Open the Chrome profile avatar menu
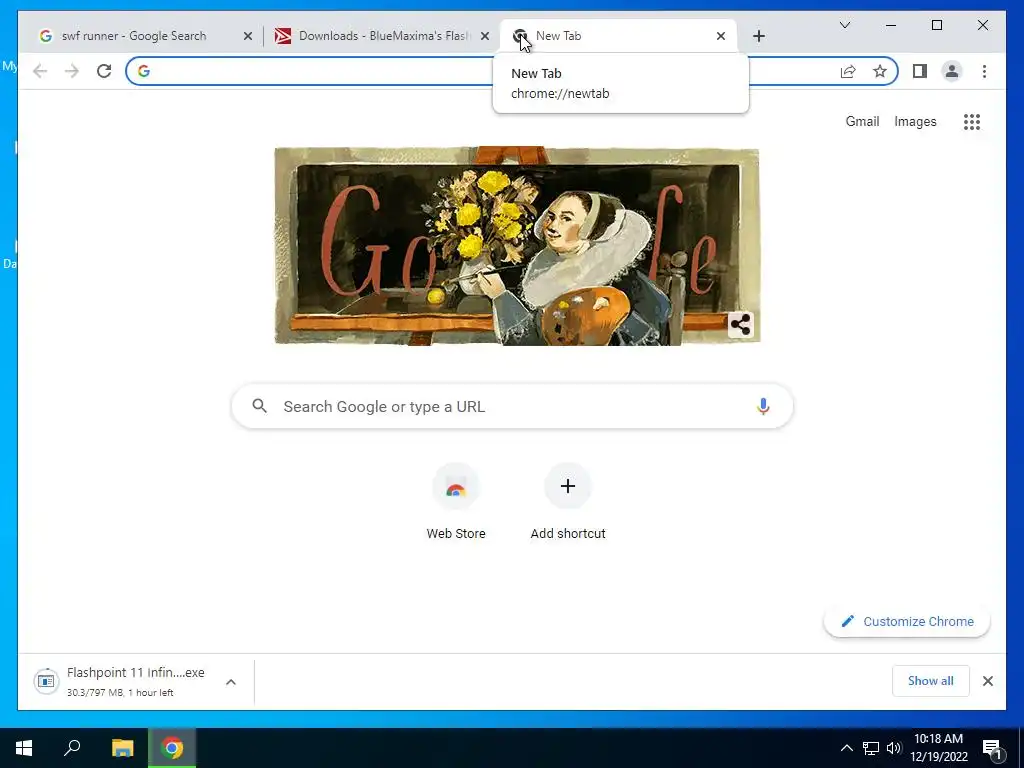 952,71
